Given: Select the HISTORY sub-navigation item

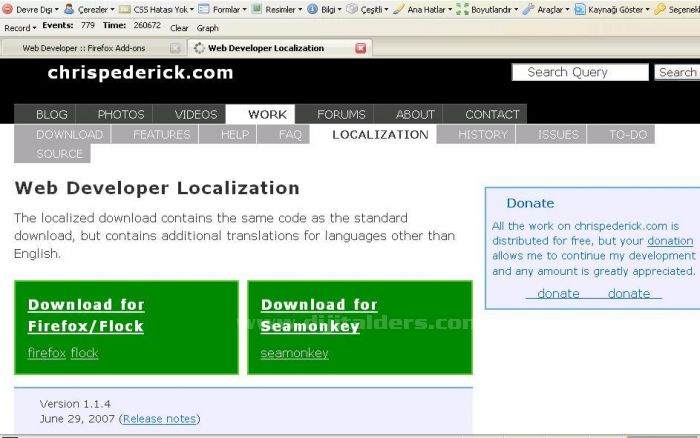Looking at the screenshot, I should tap(482, 134).
